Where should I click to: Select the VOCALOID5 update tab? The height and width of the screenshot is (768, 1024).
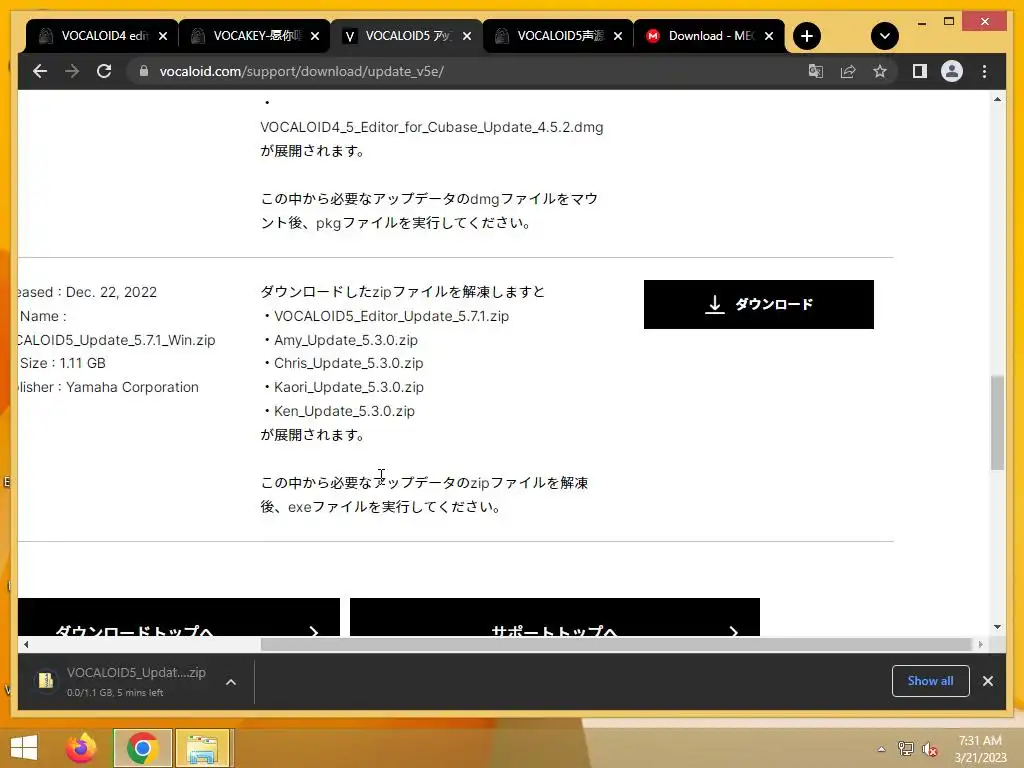click(406, 36)
